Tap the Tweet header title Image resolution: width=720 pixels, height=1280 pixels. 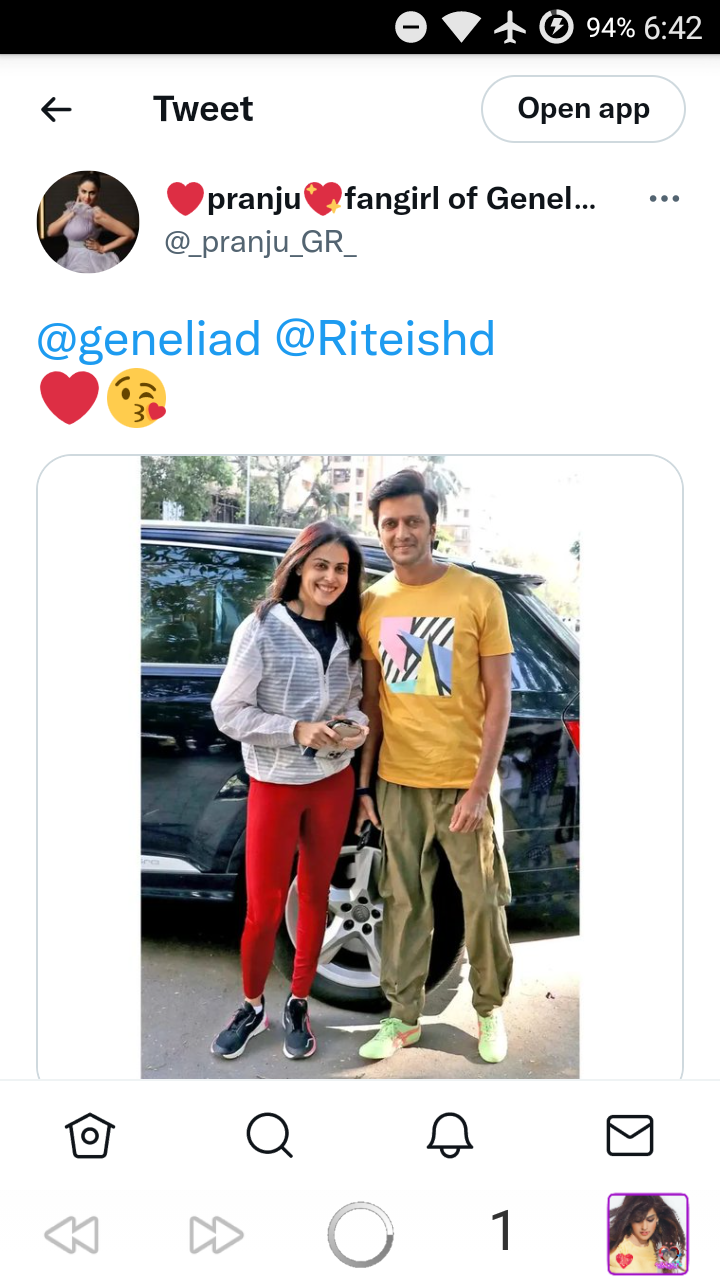click(x=203, y=109)
